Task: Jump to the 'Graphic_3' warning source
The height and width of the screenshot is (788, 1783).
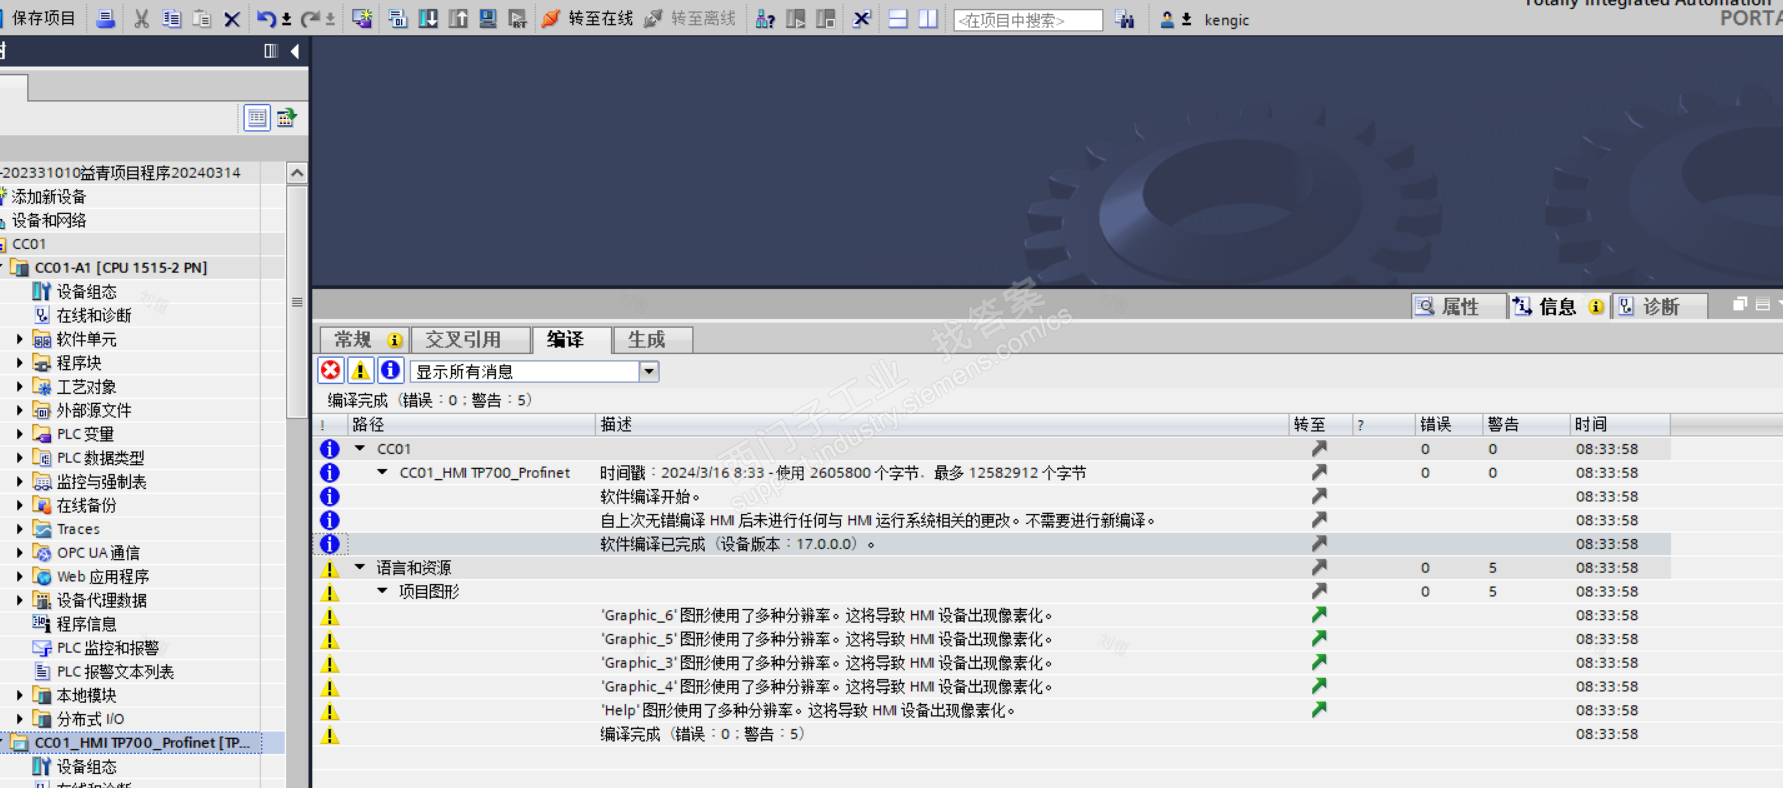Action: click(x=1319, y=663)
